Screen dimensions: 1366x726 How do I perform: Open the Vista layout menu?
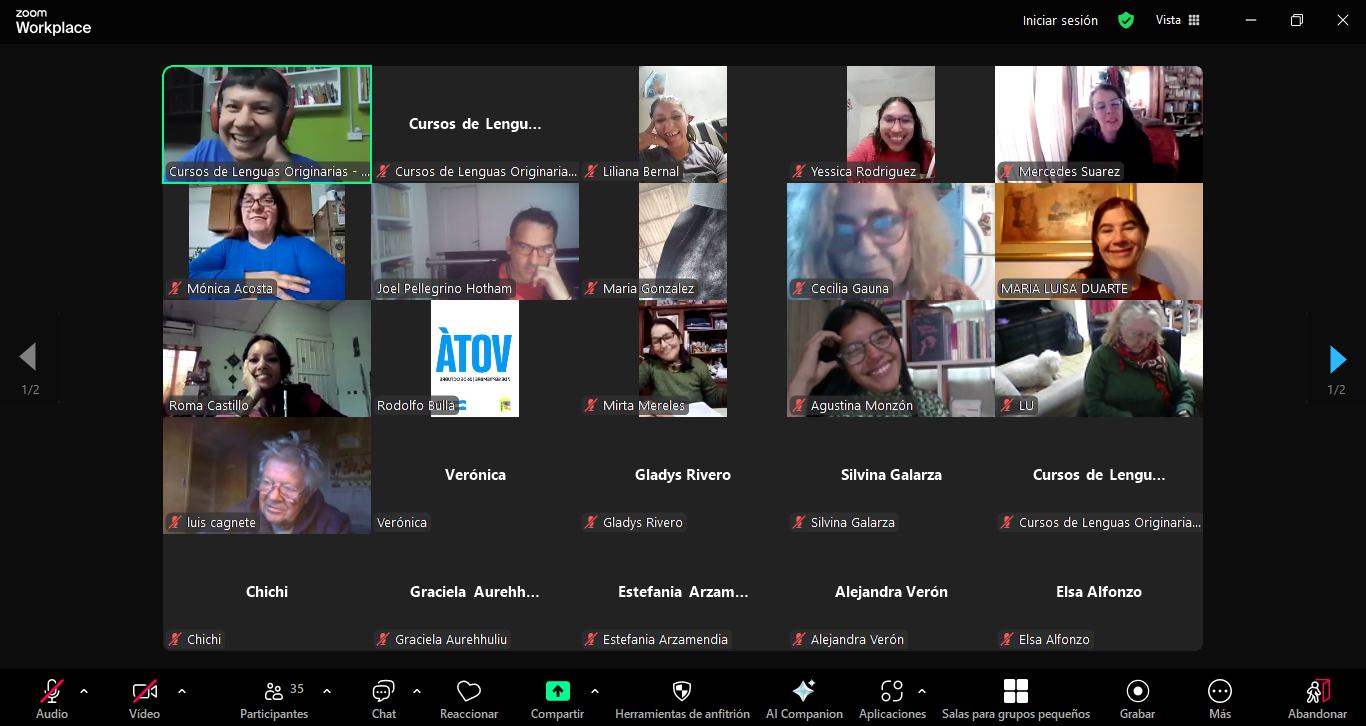click(1177, 20)
